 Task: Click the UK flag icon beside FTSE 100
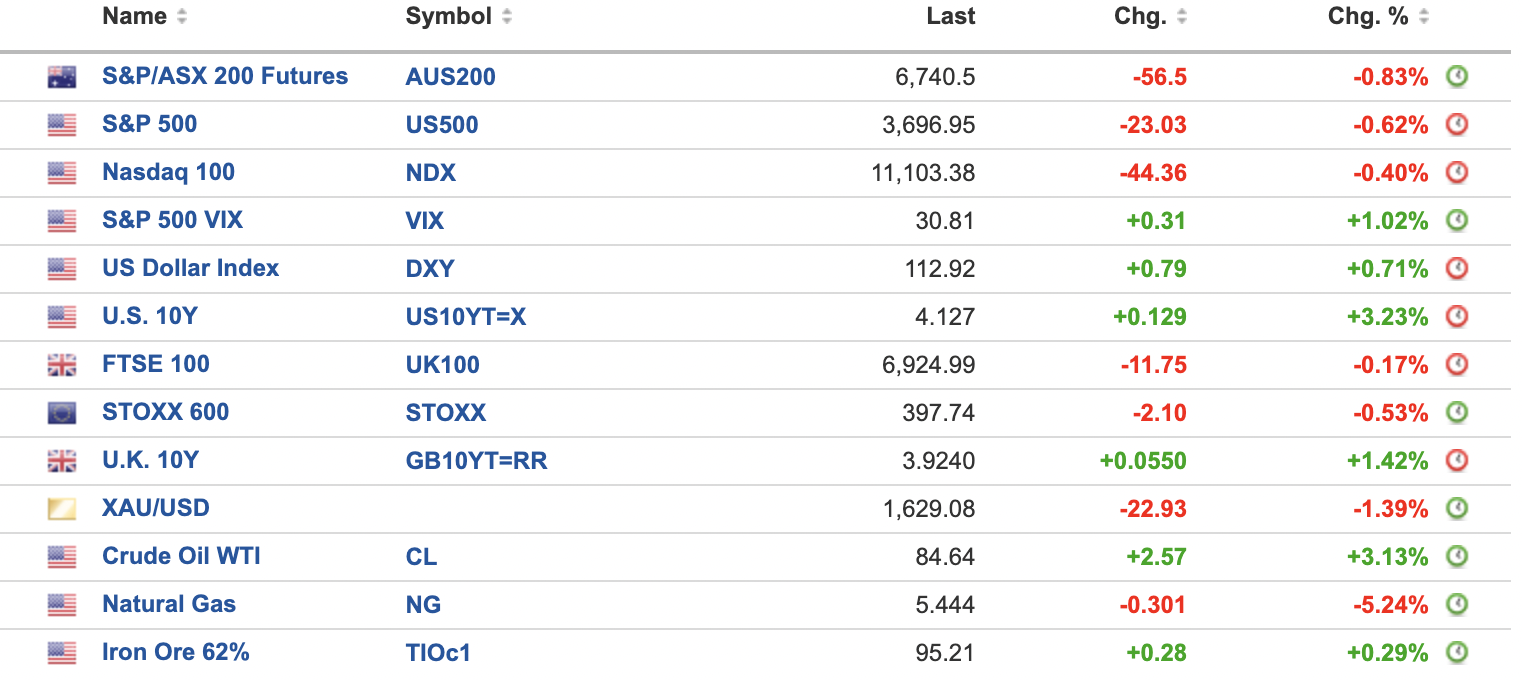click(62, 365)
